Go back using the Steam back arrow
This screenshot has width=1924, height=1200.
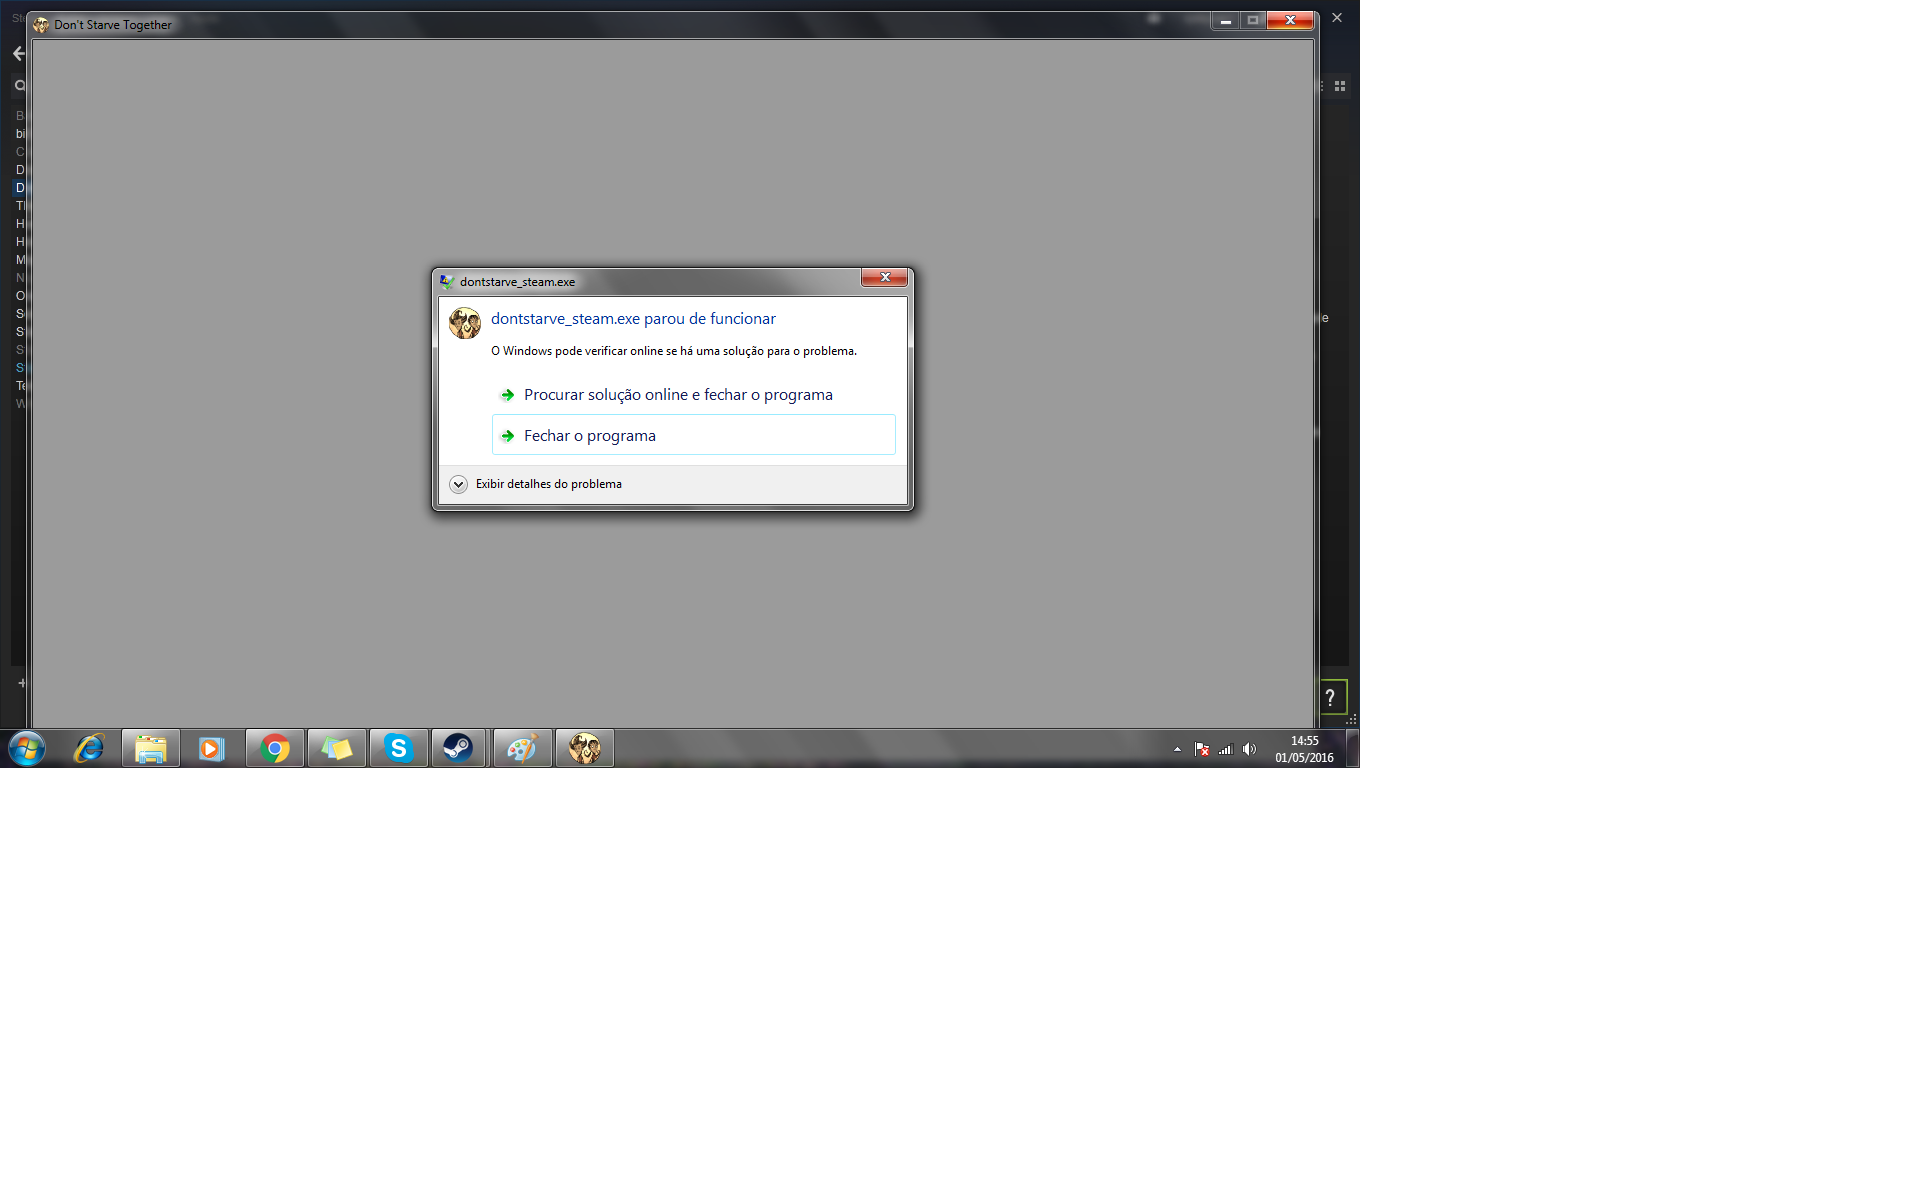point(19,54)
